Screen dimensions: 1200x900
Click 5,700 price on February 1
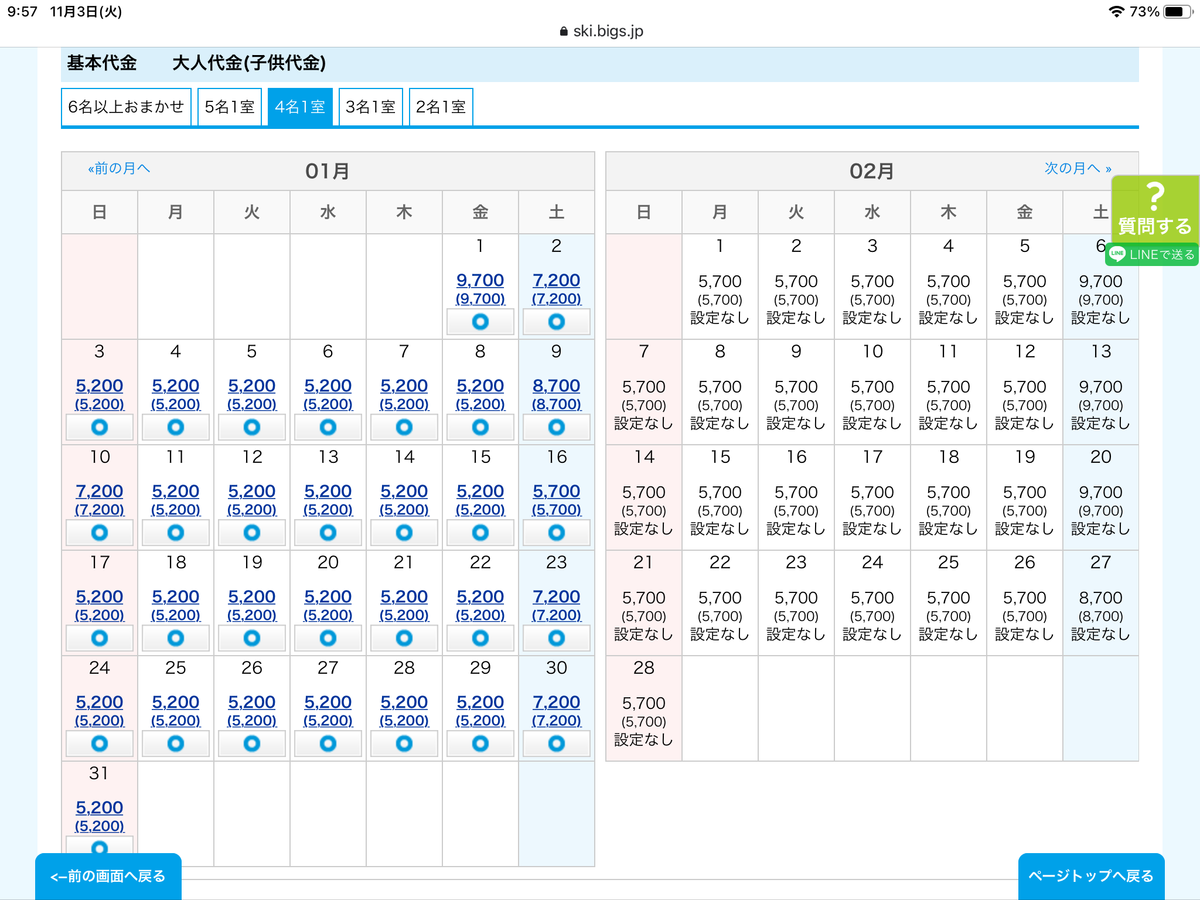(720, 282)
